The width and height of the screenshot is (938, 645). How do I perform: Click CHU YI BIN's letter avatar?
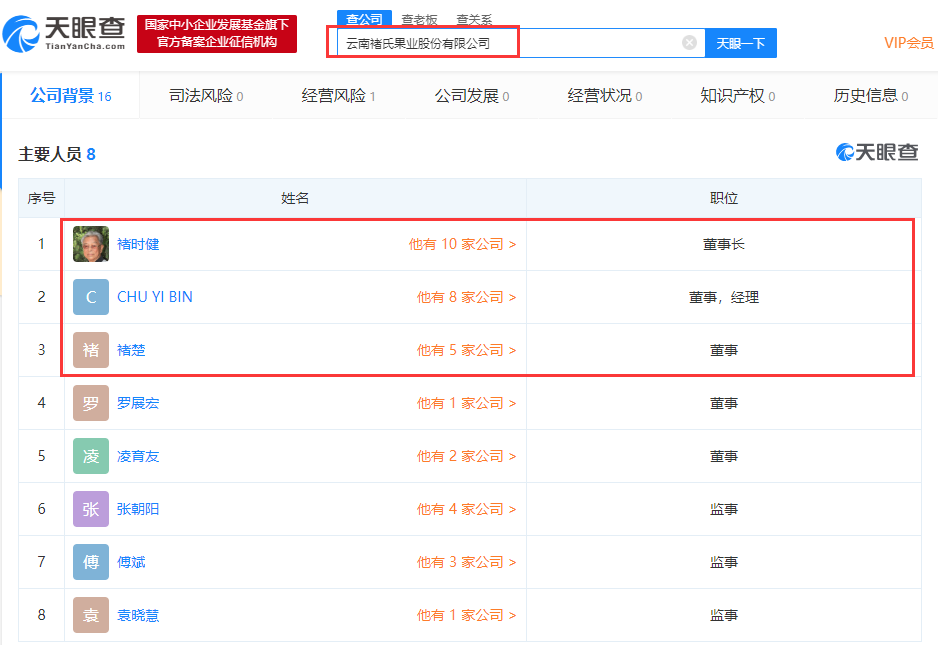pyautogui.click(x=90, y=296)
